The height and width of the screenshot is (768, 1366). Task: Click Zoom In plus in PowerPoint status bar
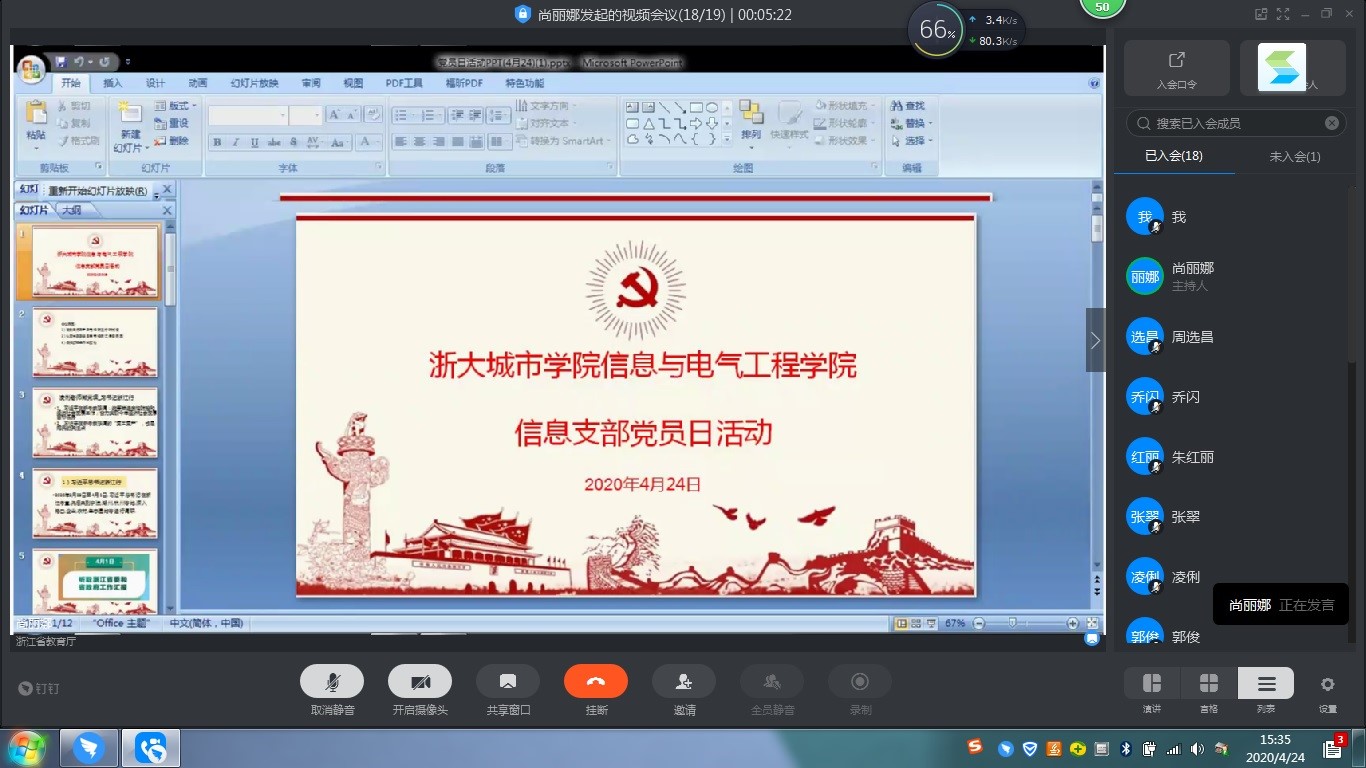(x=1072, y=623)
